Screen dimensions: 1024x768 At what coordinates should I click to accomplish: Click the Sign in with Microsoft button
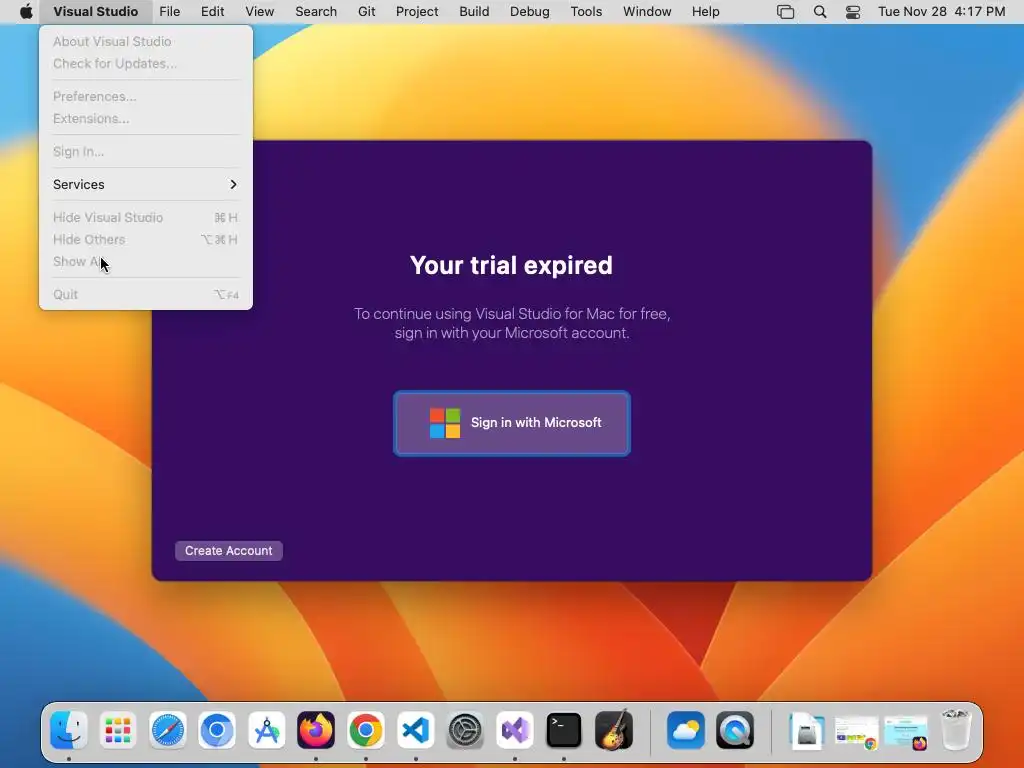[x=511, y=423]
